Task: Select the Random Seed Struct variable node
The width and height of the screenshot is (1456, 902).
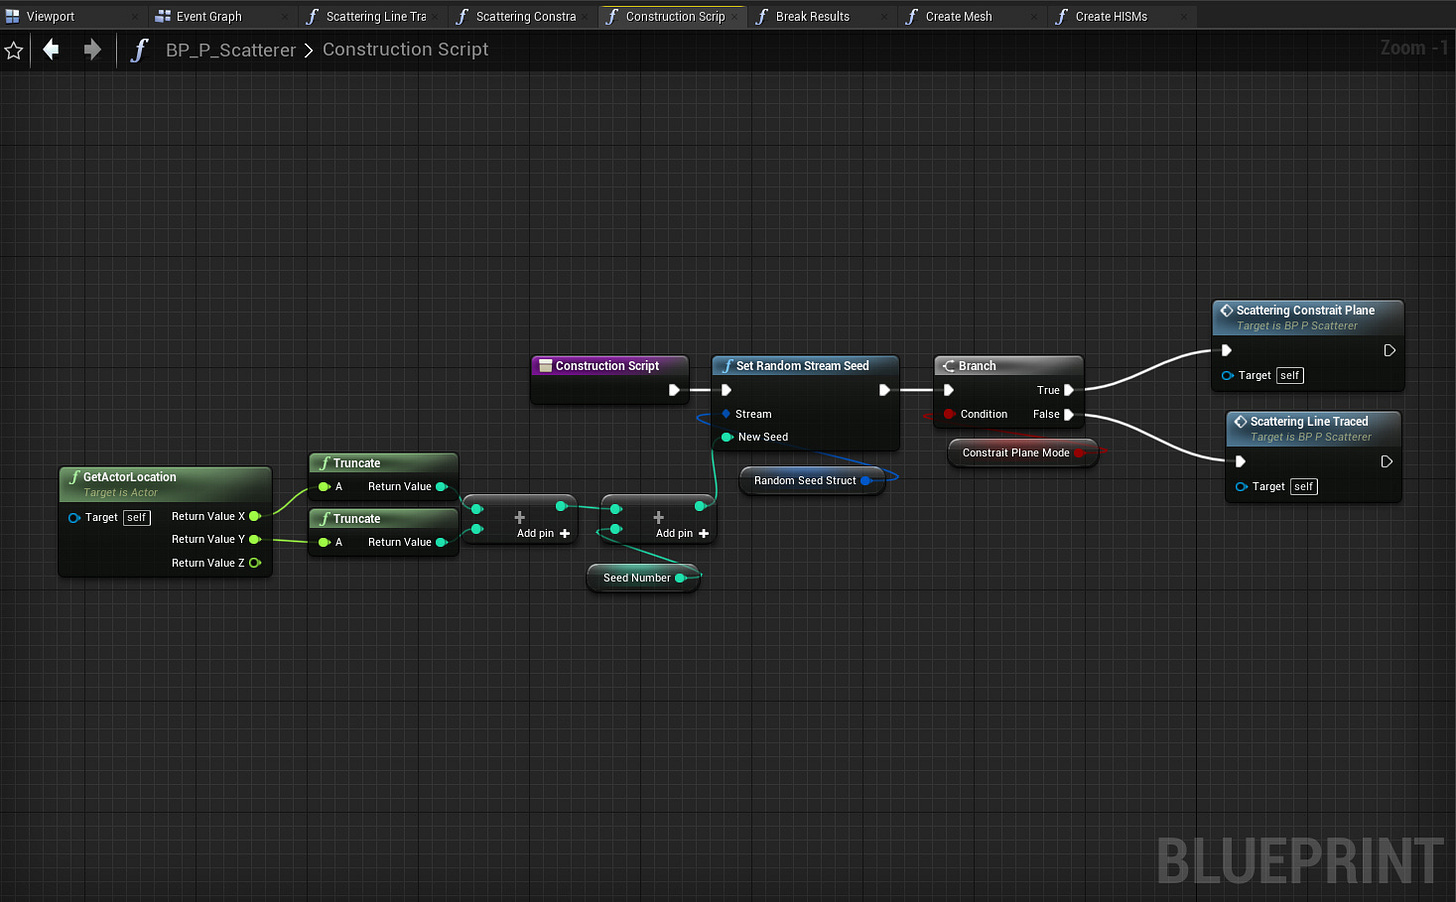Action: 812,481
